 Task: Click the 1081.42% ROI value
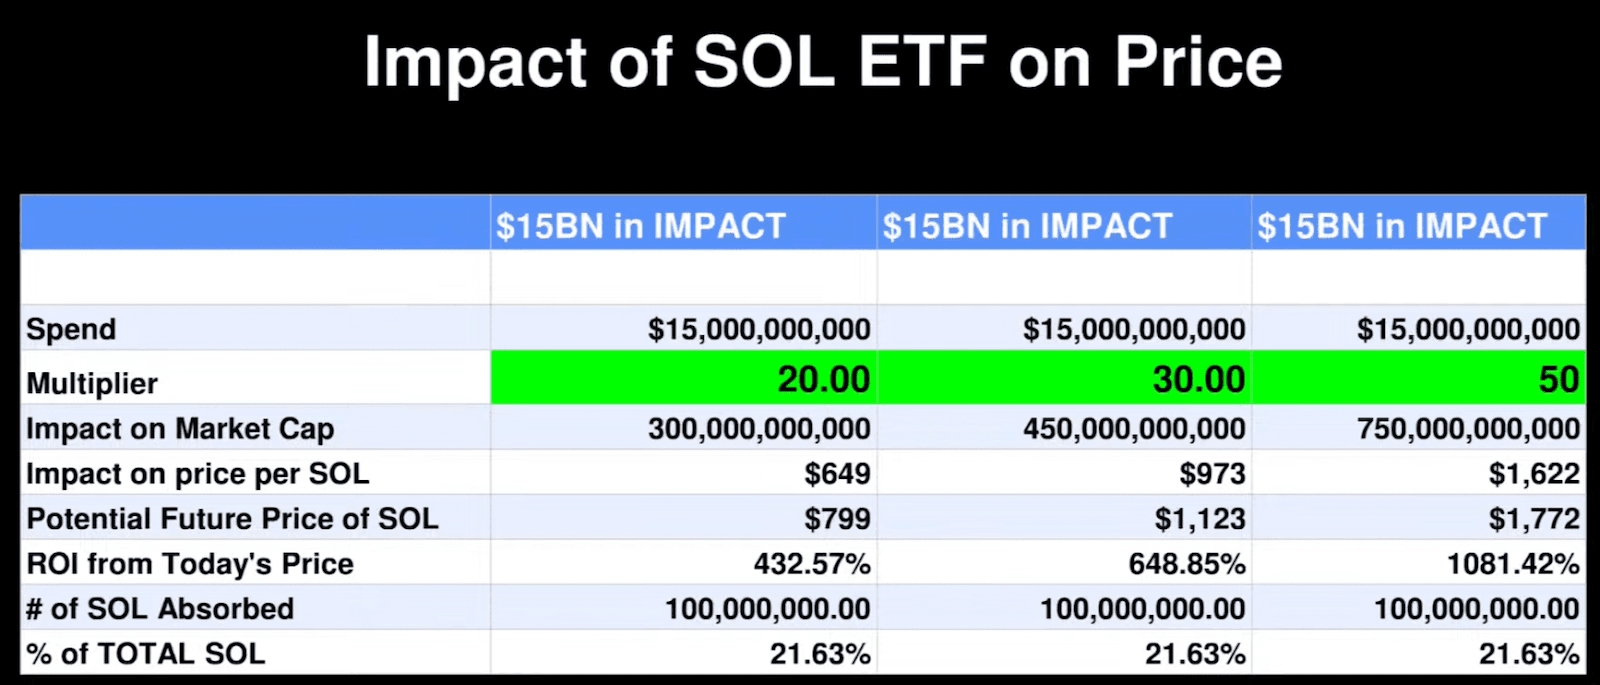click(1513, 563)
